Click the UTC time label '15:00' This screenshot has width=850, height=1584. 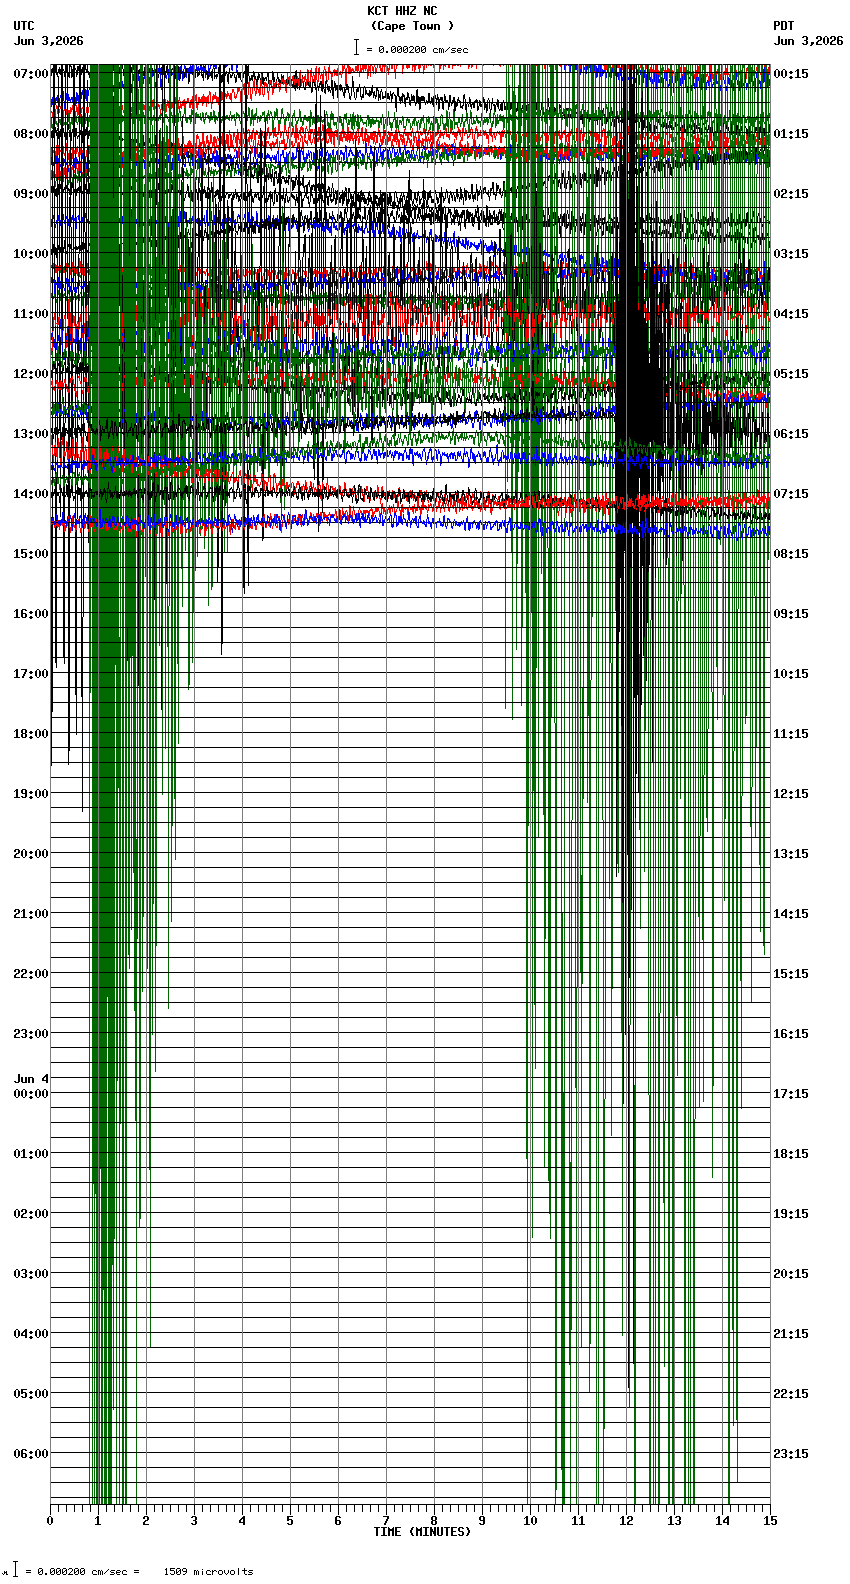point(31,554)
